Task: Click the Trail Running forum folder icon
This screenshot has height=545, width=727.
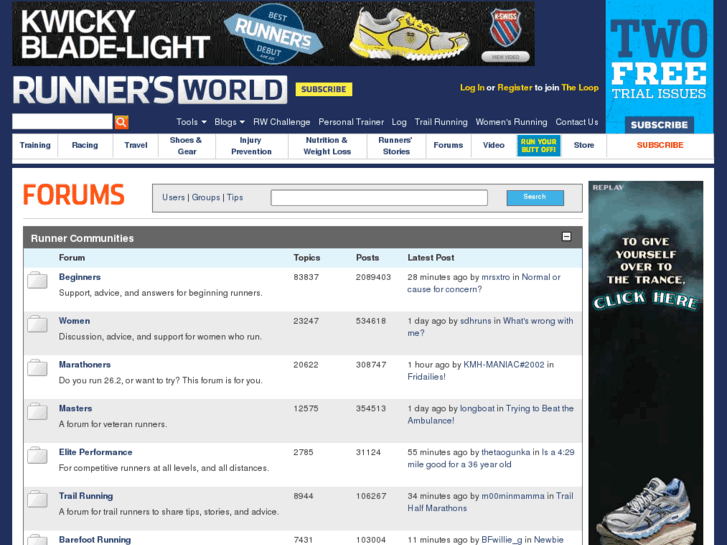Action: pyautogui.click(x=37, y=499)
